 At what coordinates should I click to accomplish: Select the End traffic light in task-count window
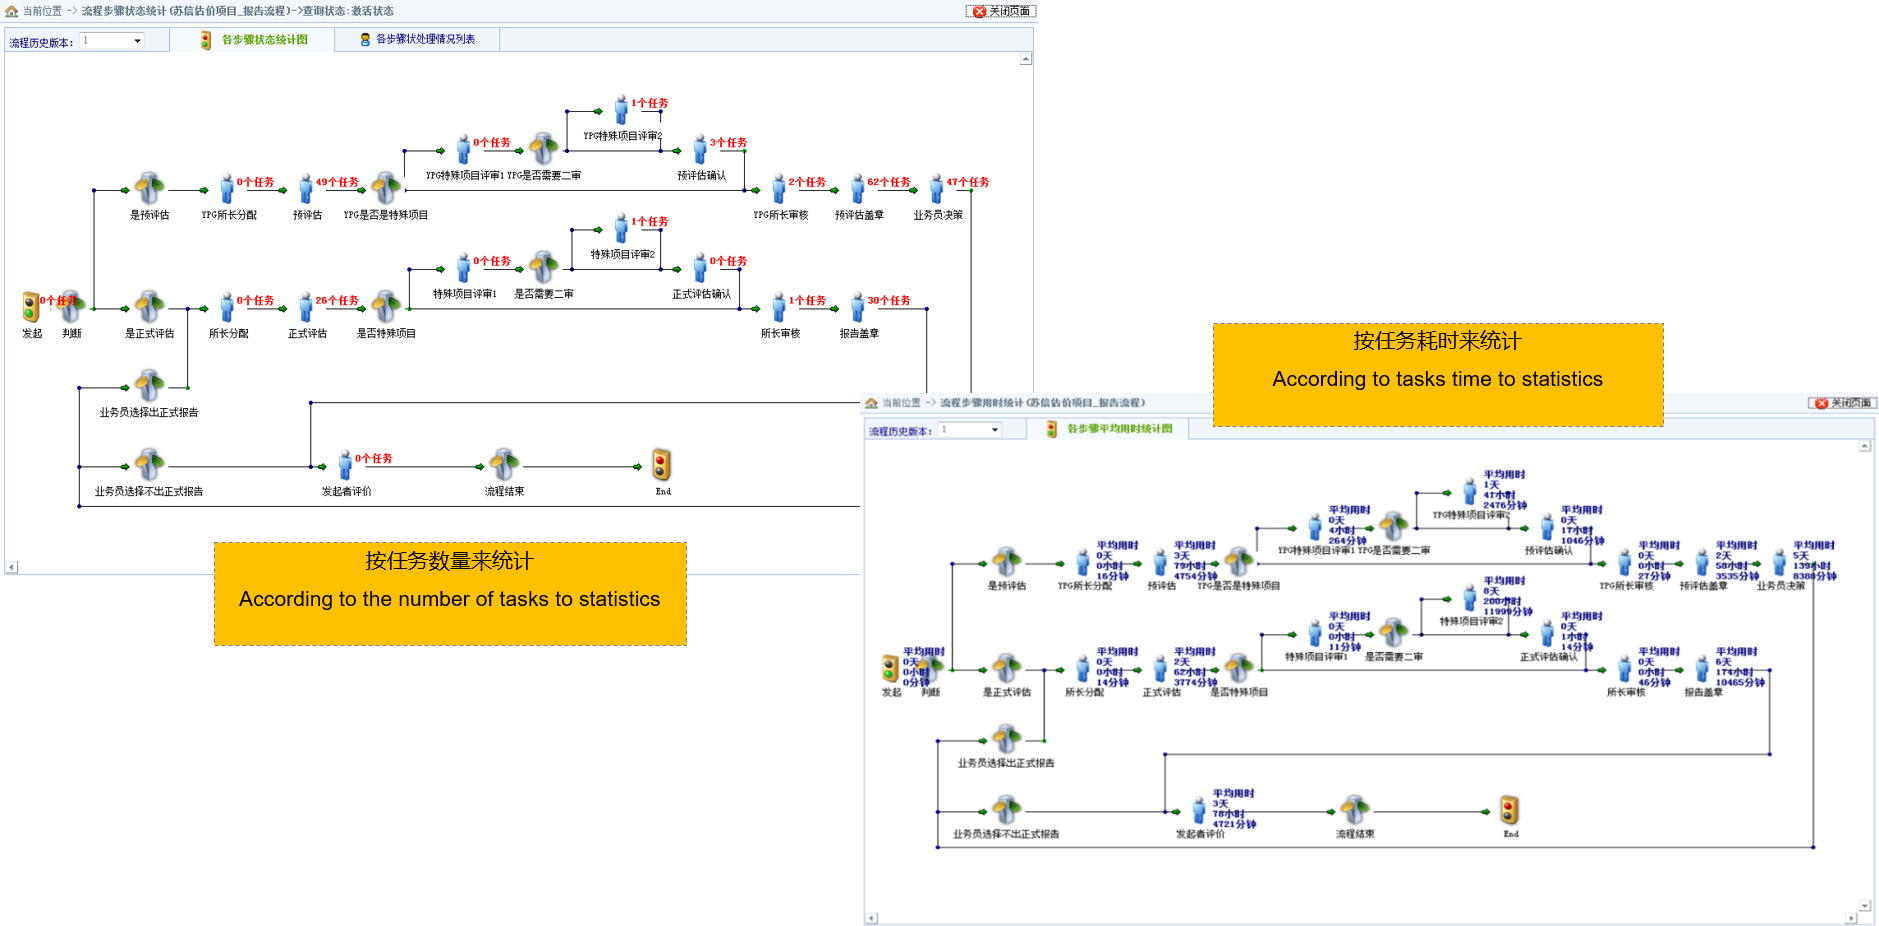[x=661, y=464]
